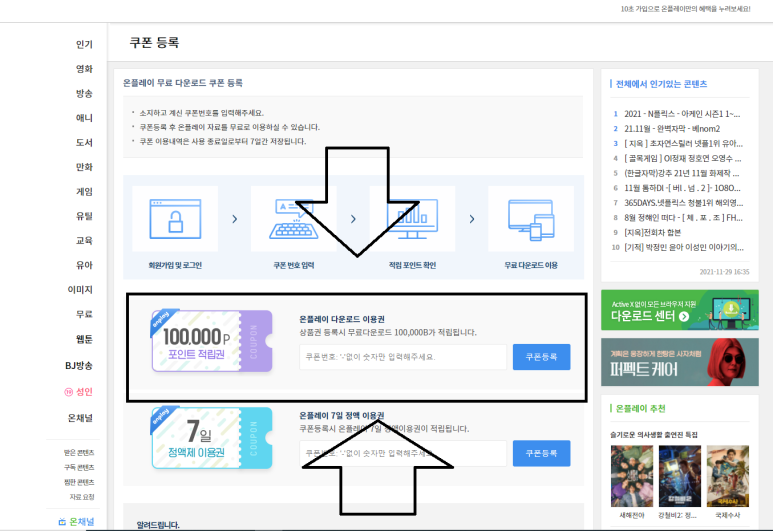This screenshot has height=531, width=773.
Task: Click the 19 adult badge icon
Action: [x=69, y=392]
